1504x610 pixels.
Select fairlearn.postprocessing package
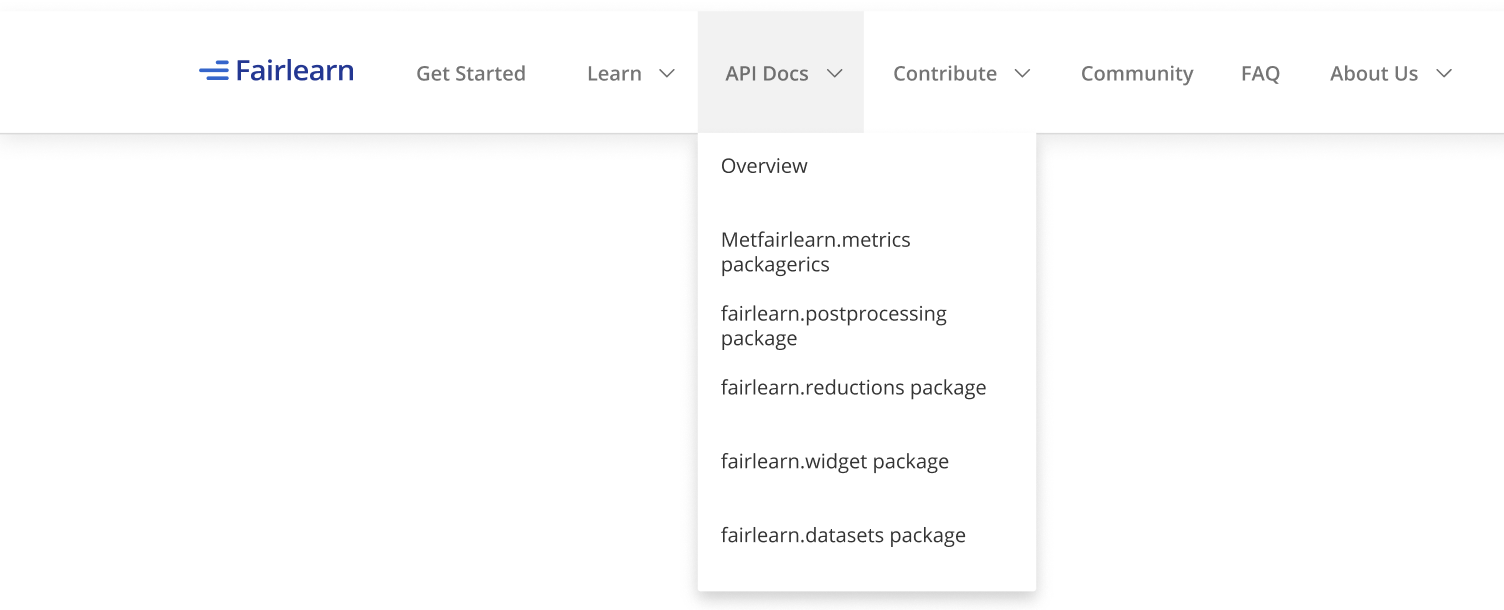coord(834,325)
